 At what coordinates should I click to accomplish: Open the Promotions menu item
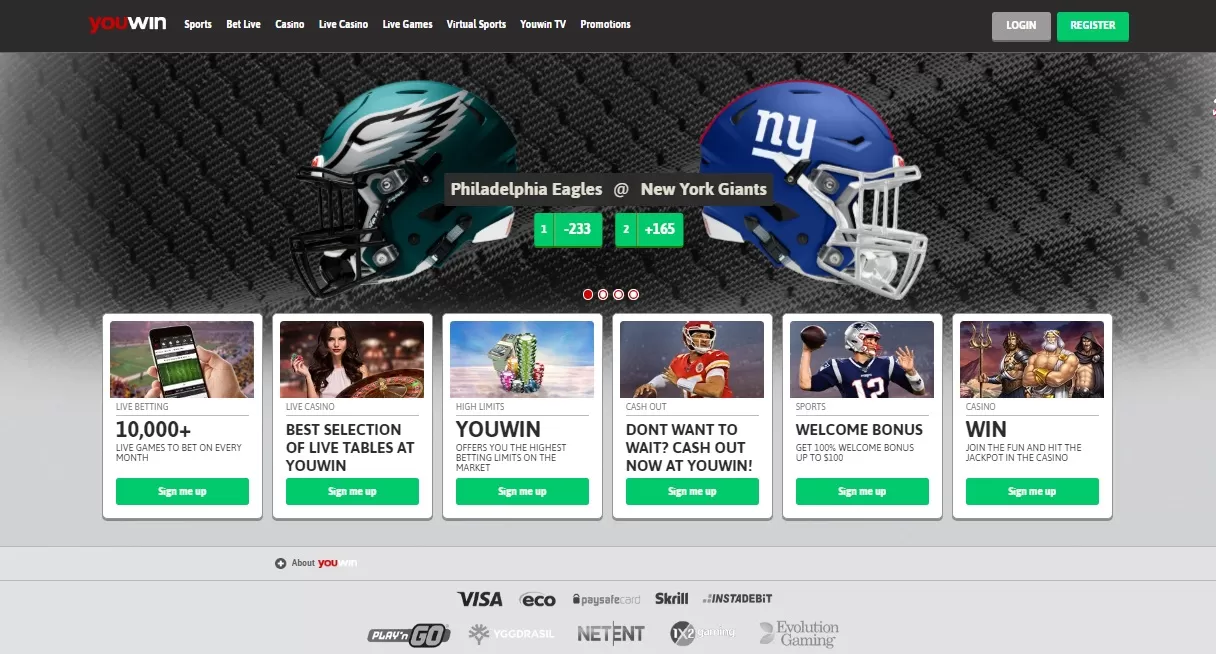605,24
